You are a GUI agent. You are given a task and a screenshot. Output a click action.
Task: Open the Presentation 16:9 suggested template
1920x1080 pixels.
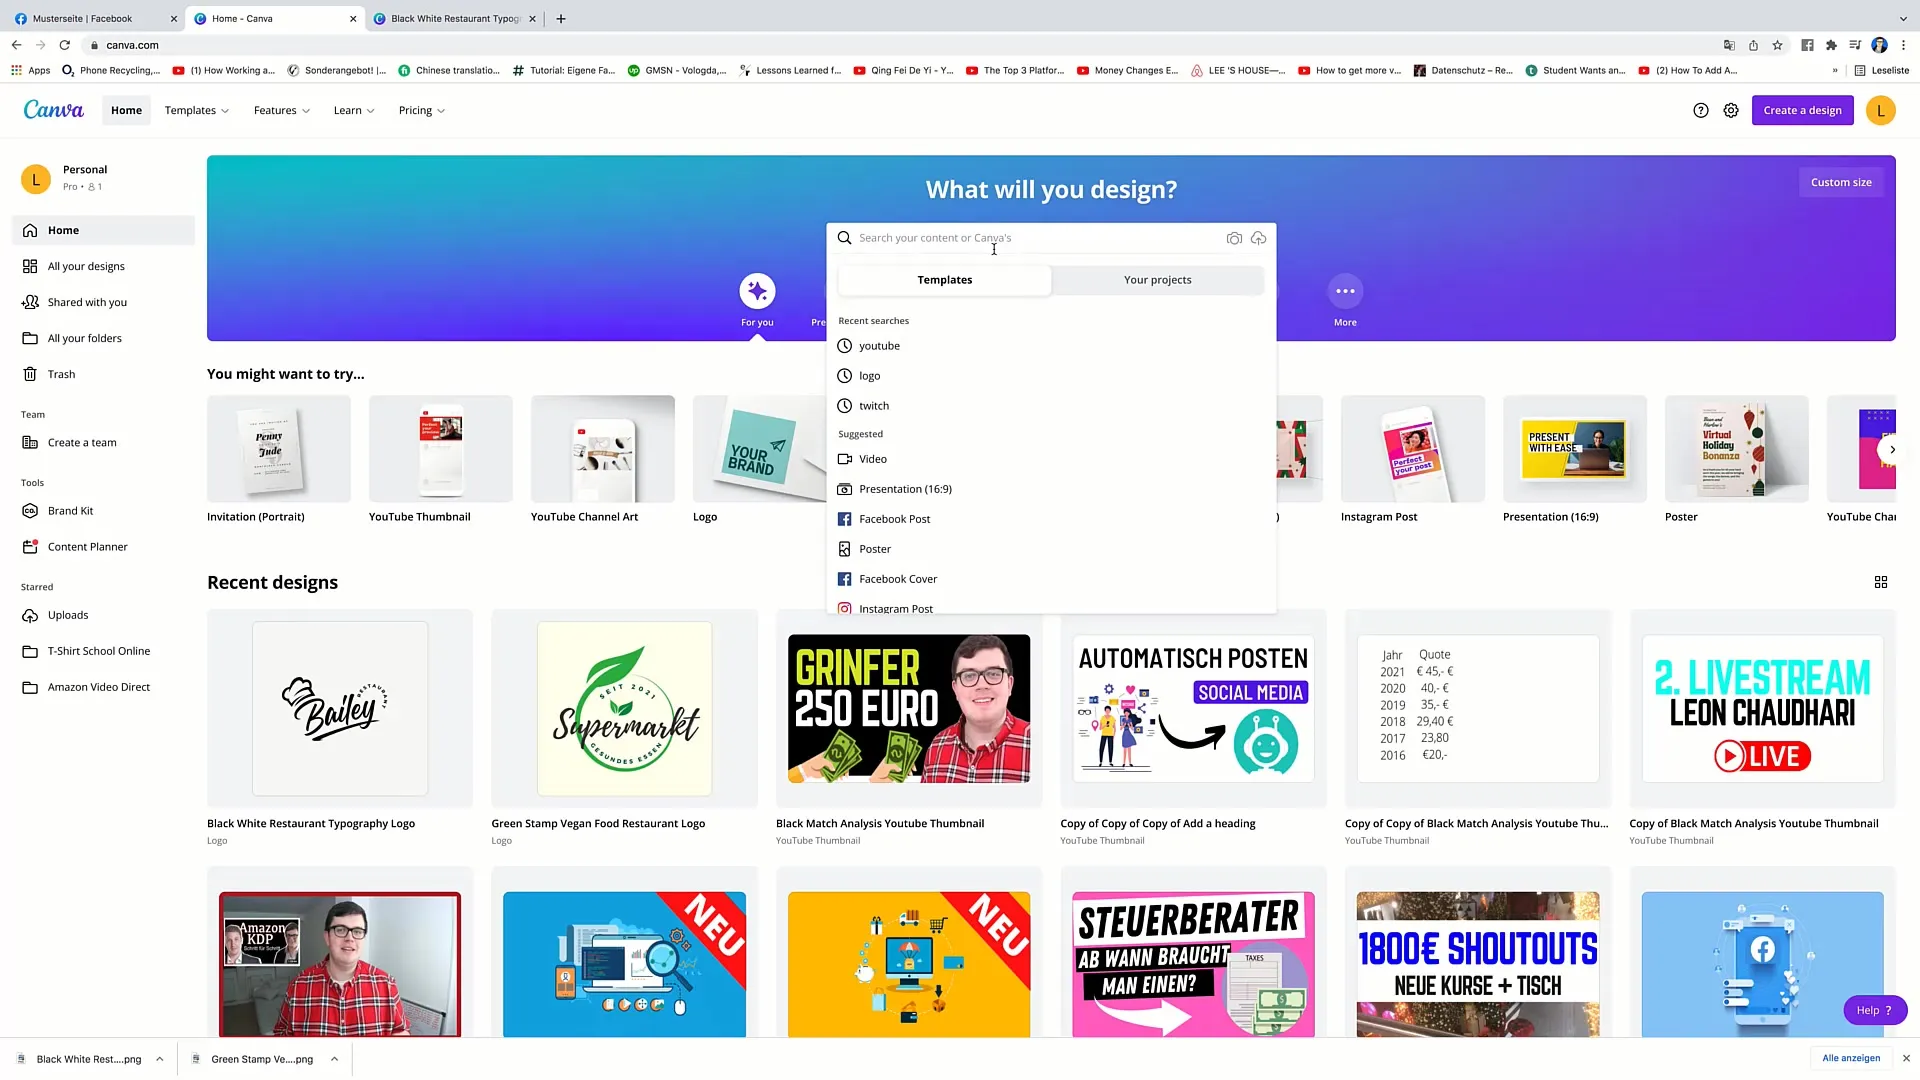[906, 488]
